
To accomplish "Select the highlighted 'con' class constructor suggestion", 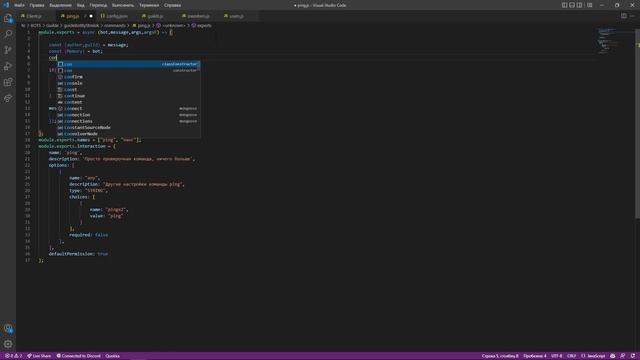I will pos(129,64).
